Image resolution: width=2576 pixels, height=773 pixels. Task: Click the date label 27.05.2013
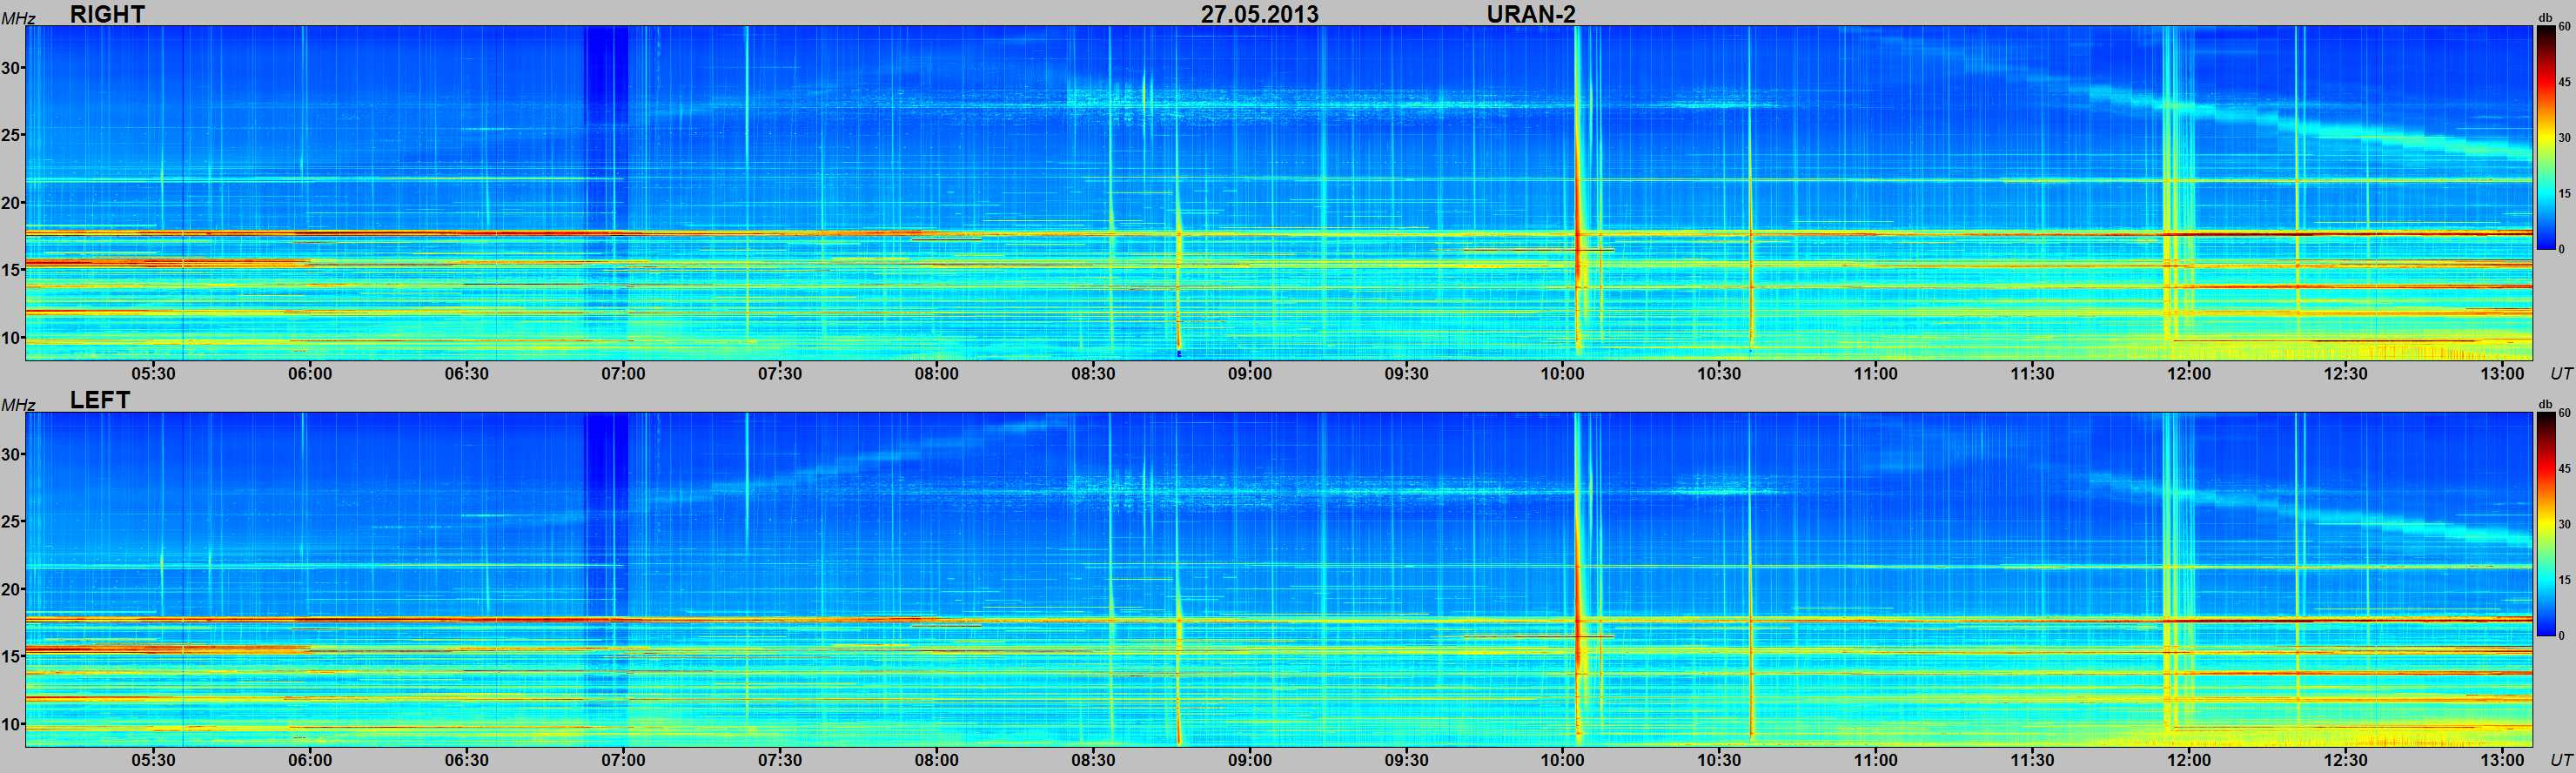(1259, 14)
